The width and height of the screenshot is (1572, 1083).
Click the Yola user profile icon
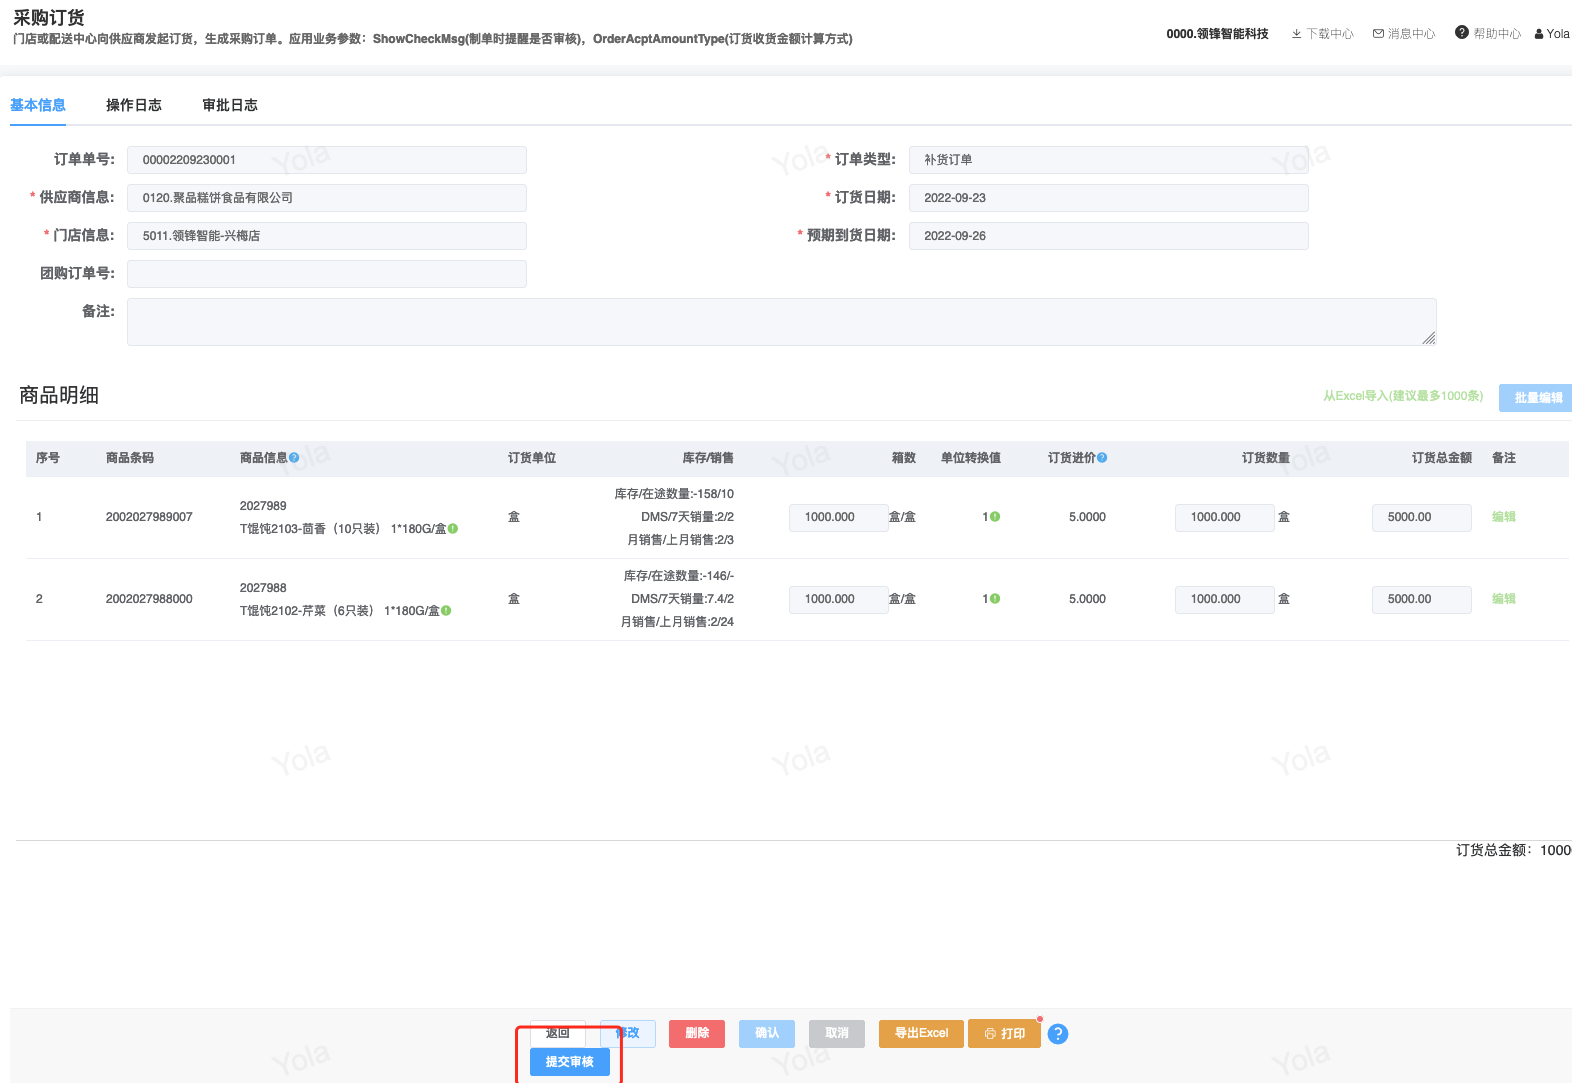(x=1539, y=34)
